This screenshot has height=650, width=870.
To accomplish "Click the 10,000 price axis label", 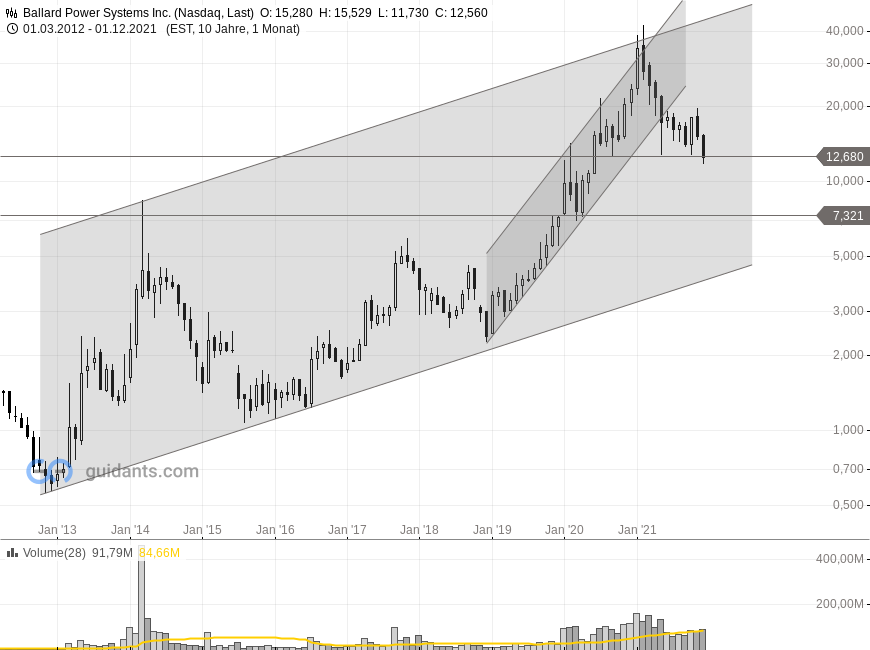I will point(844,181).
